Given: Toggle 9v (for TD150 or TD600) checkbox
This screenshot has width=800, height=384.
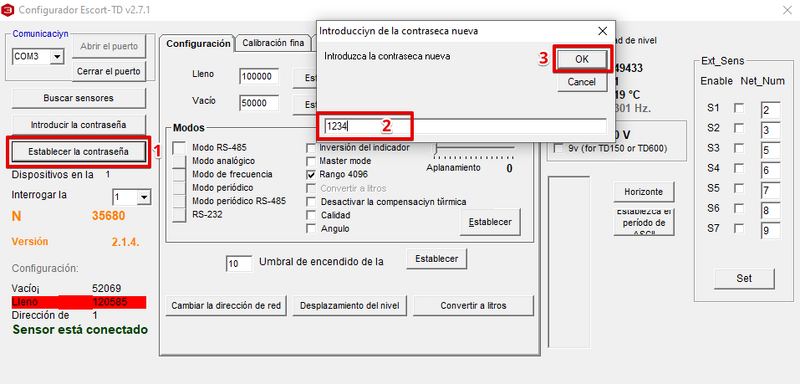Looking at the screenshot, I should coord(559,148).
